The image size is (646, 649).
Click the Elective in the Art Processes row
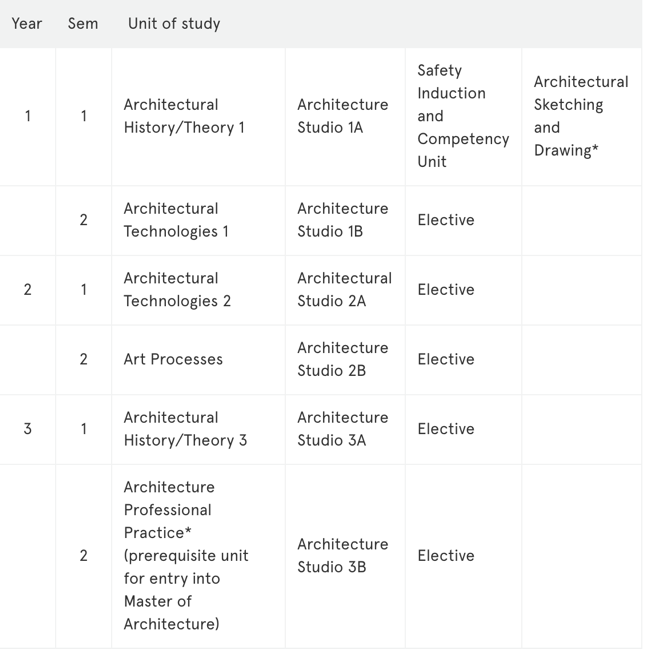coord(446,359)
